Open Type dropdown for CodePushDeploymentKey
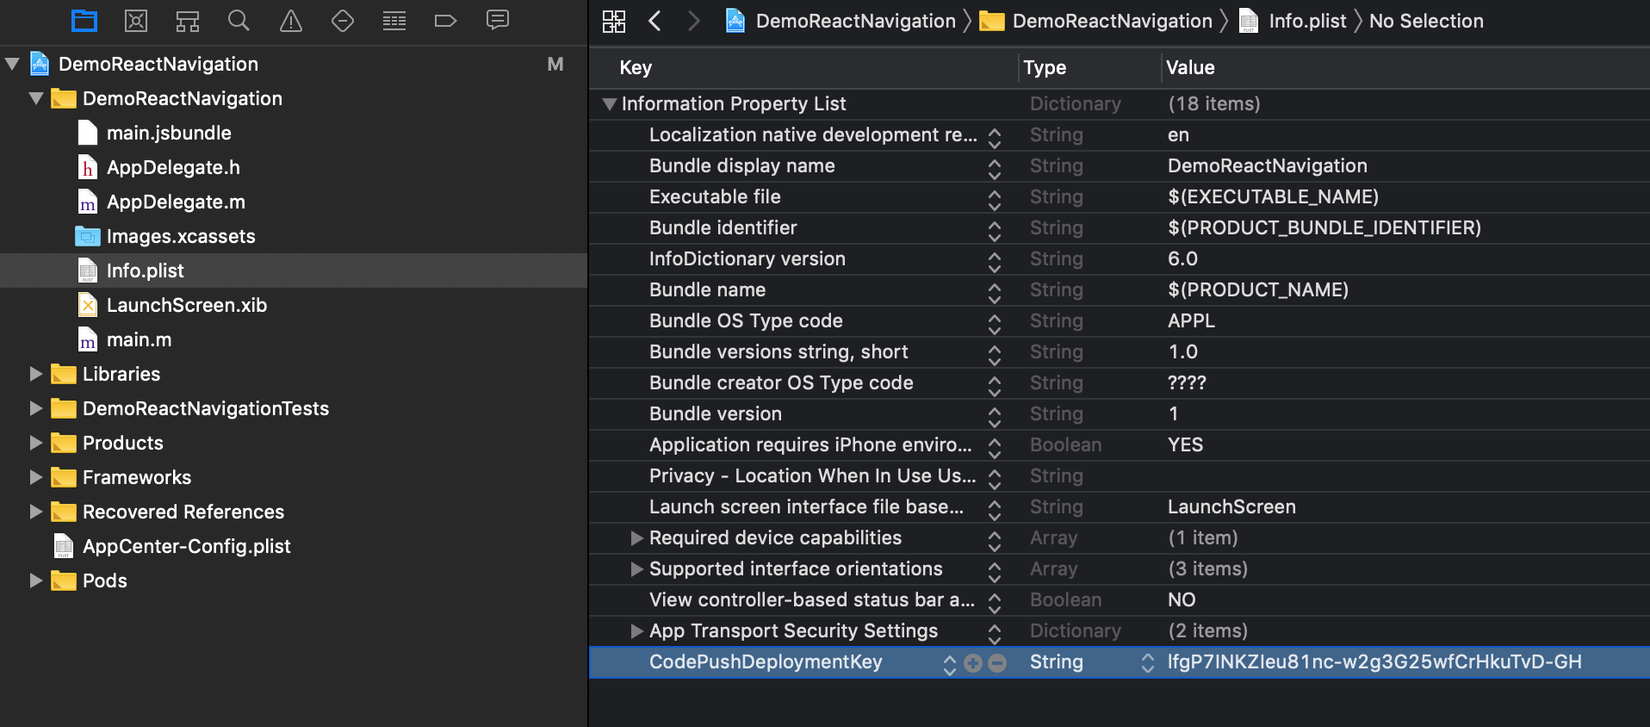The height and width of the screenshot is (727, 1650). [1147, 663]
